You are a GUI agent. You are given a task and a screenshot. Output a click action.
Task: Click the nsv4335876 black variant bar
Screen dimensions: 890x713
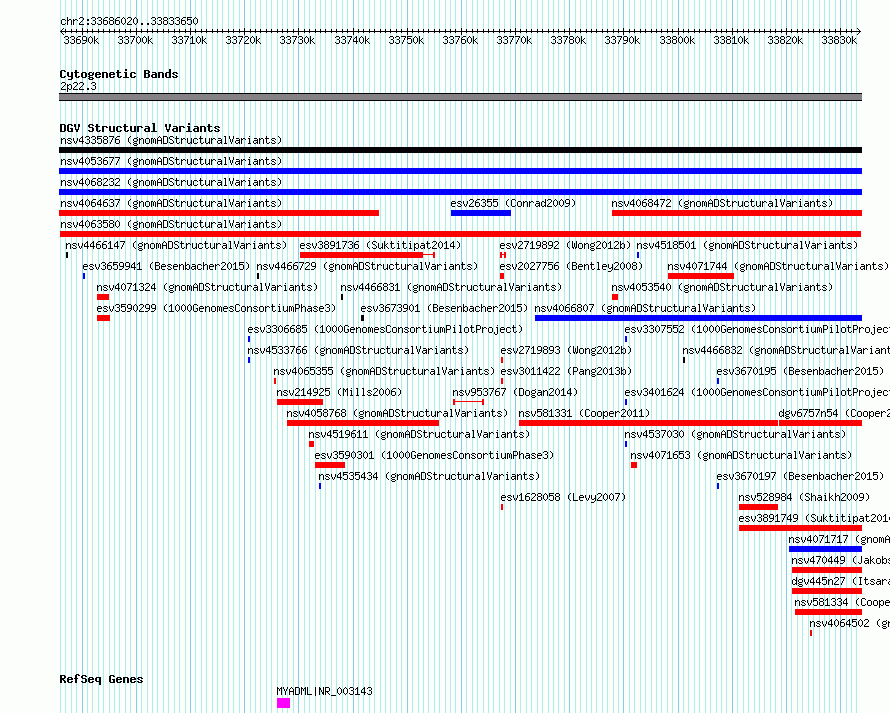(460, 150)
